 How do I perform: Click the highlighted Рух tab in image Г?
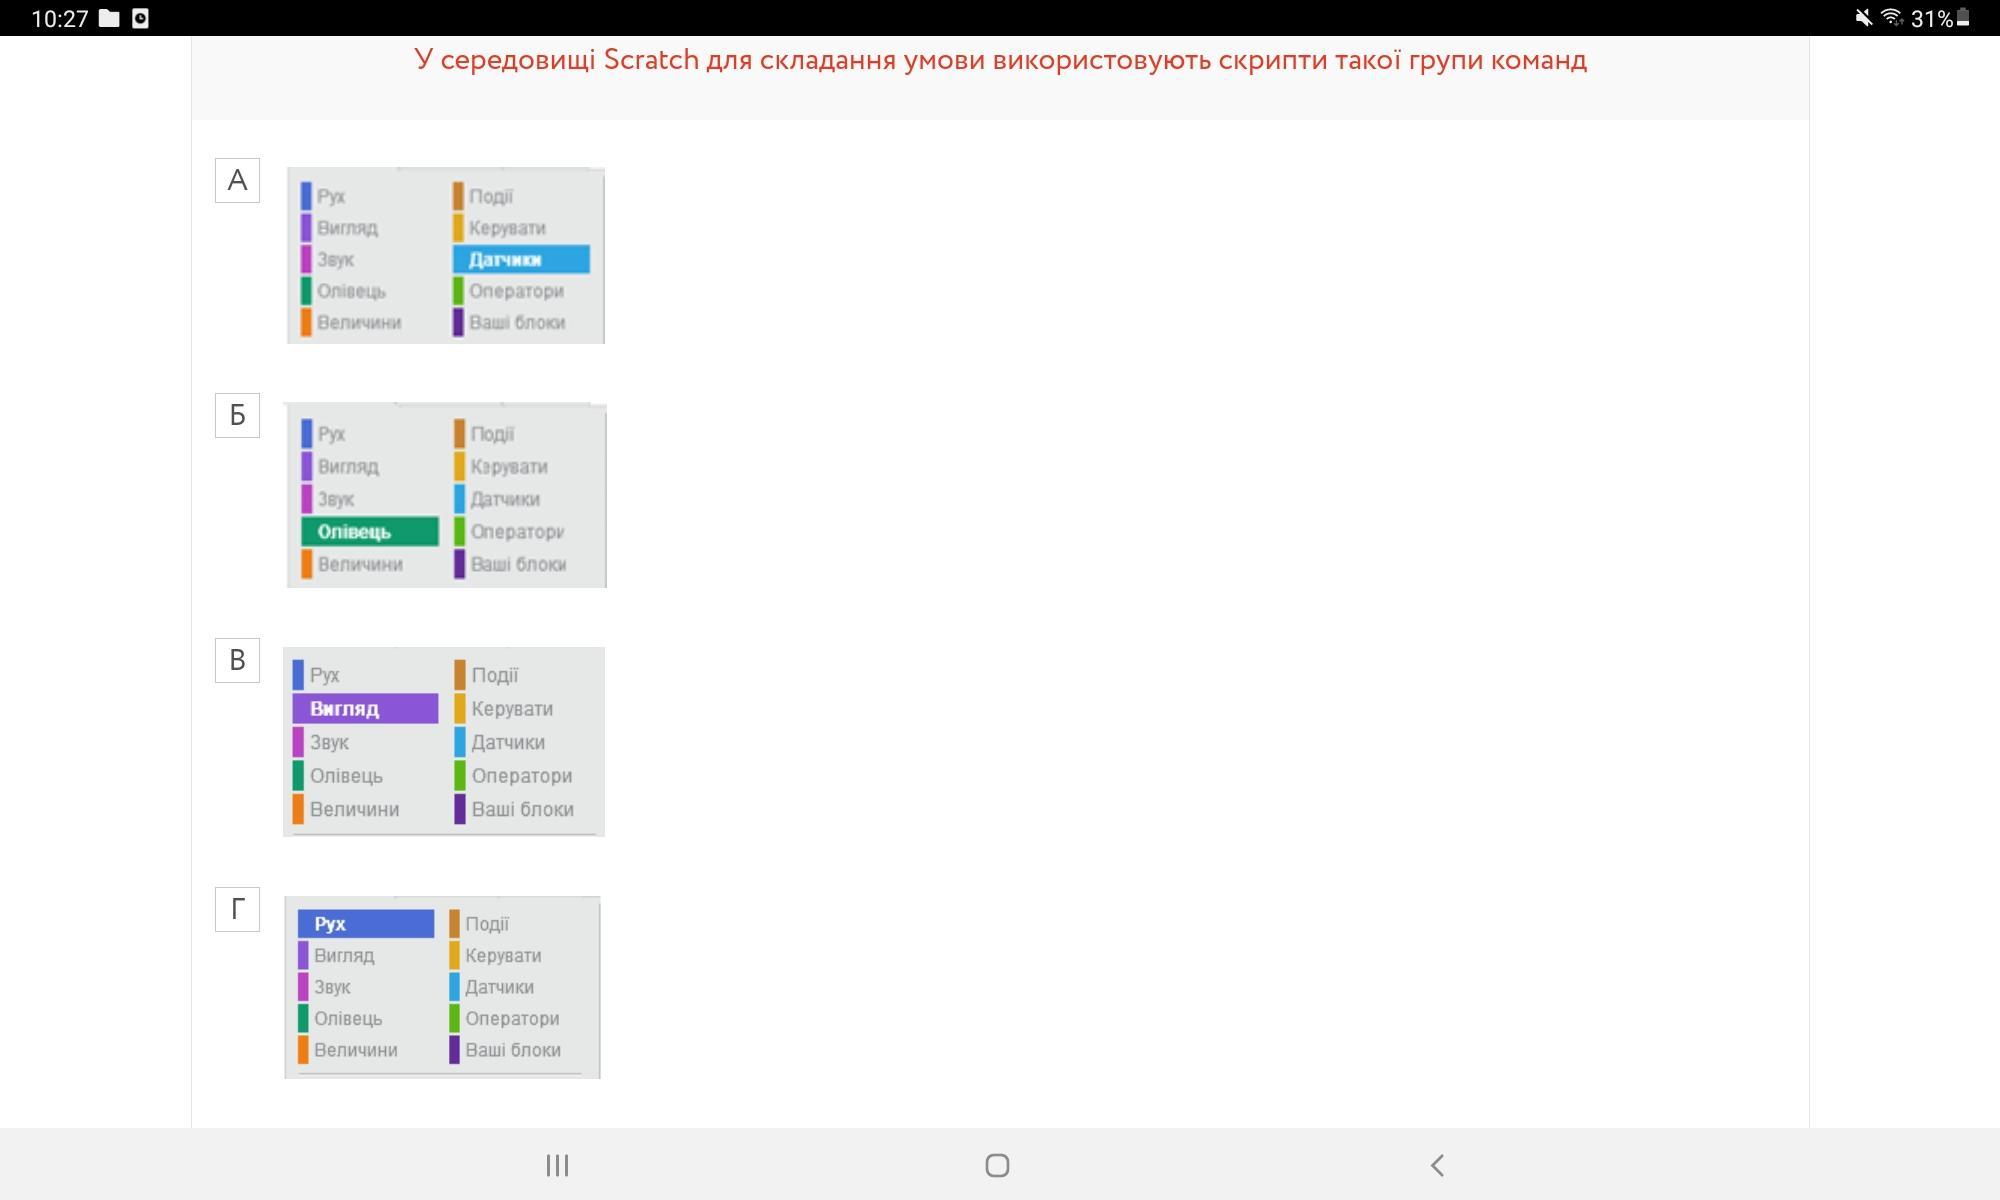(x=365, y=924)
